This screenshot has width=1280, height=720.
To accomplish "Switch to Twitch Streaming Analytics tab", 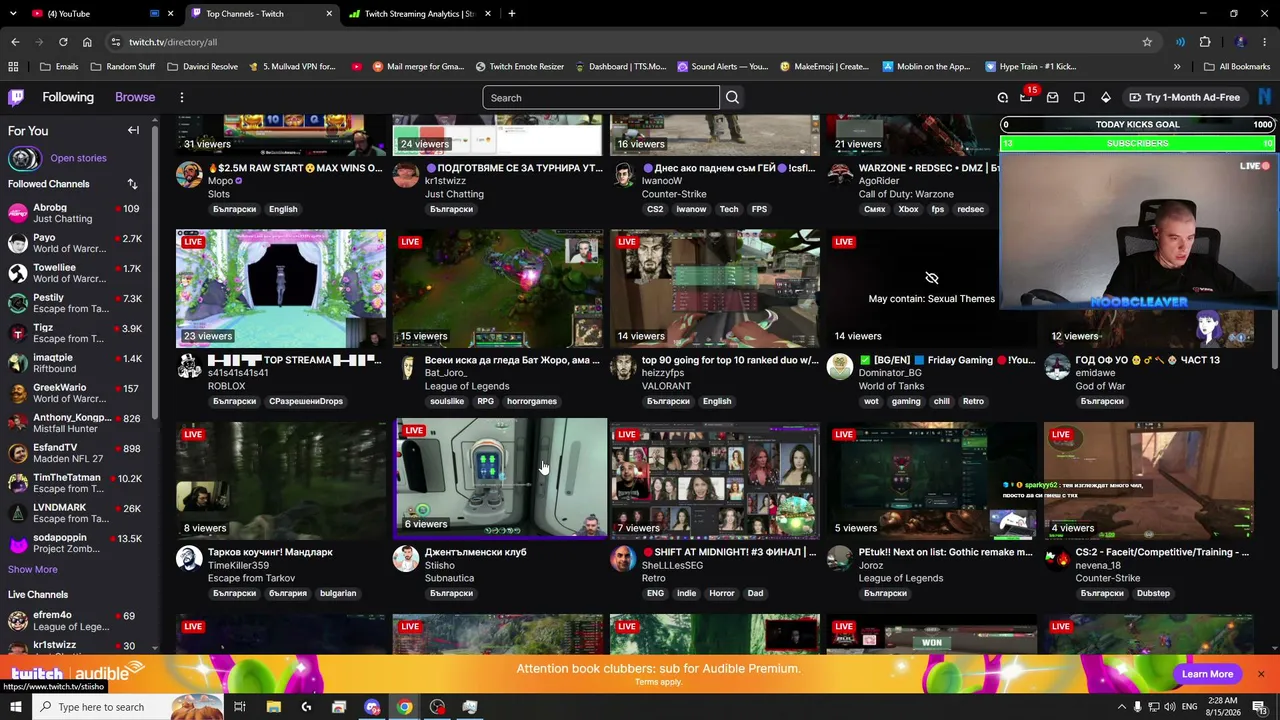I will click(x=420, y=14).
